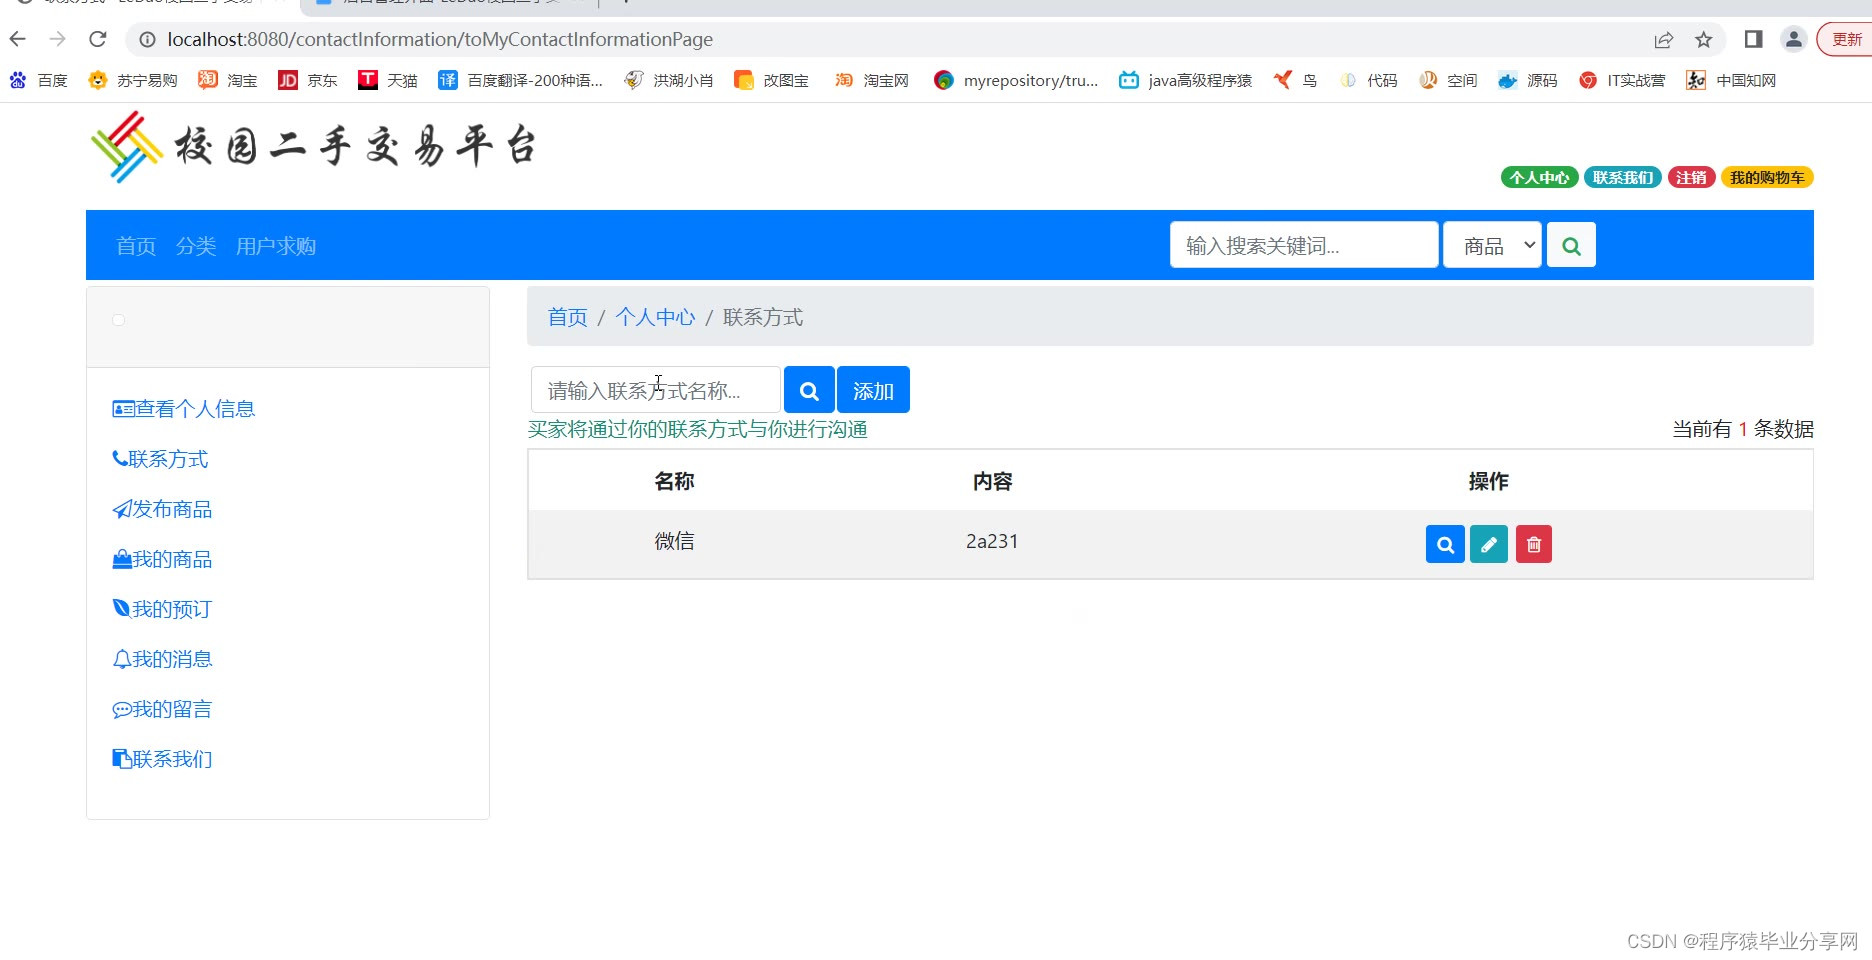This screenshot has width=1872, height=960.
Task: Open 百度 bookmark
Action: (x=38, y=80)
